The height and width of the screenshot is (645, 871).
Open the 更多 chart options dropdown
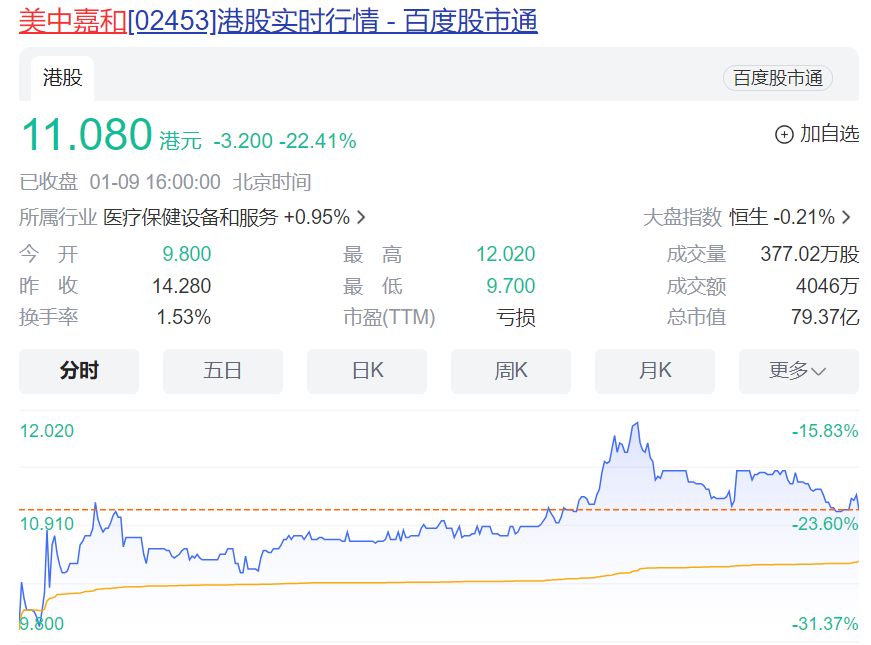798,371
